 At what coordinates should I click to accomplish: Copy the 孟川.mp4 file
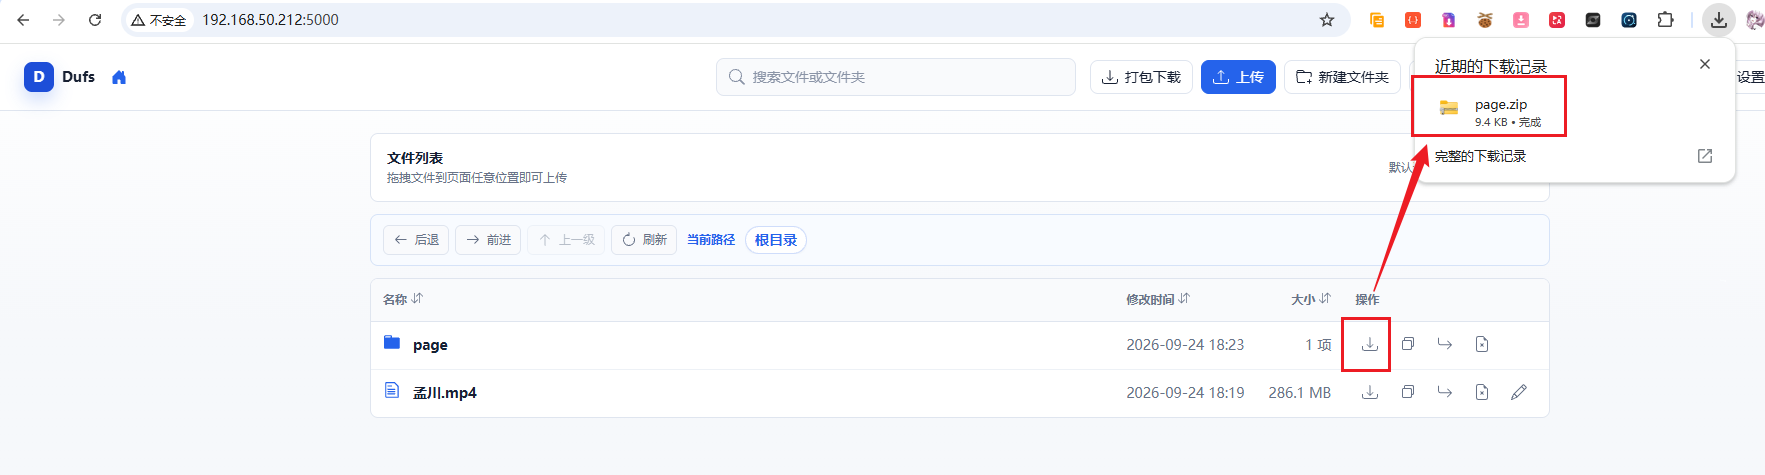[x=1408, y=392]
